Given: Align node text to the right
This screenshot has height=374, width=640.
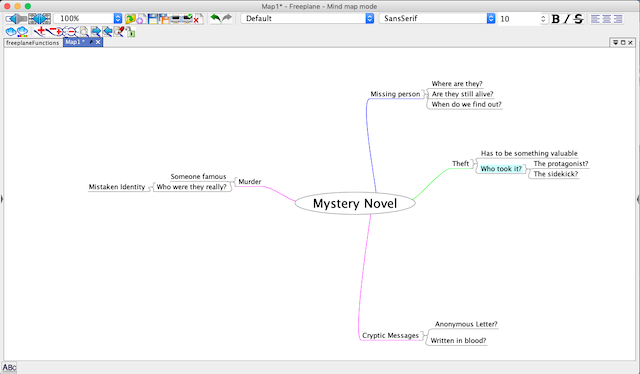Looking at the screenshot, I should coord(618,19).
